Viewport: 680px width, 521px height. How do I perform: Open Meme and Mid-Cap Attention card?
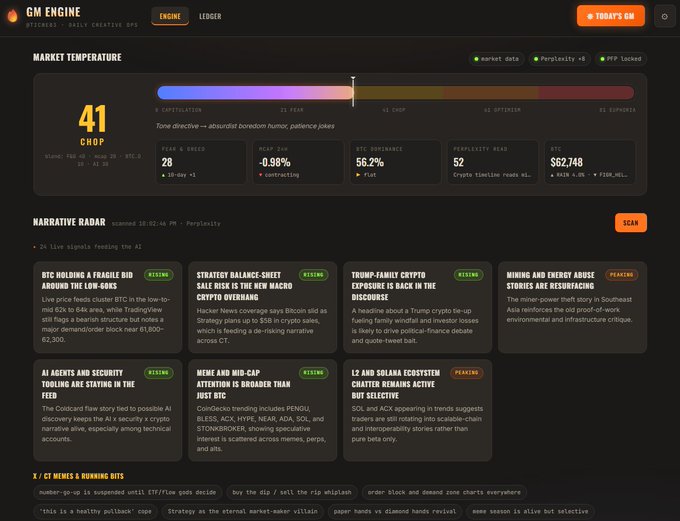(x=262, y=410)
